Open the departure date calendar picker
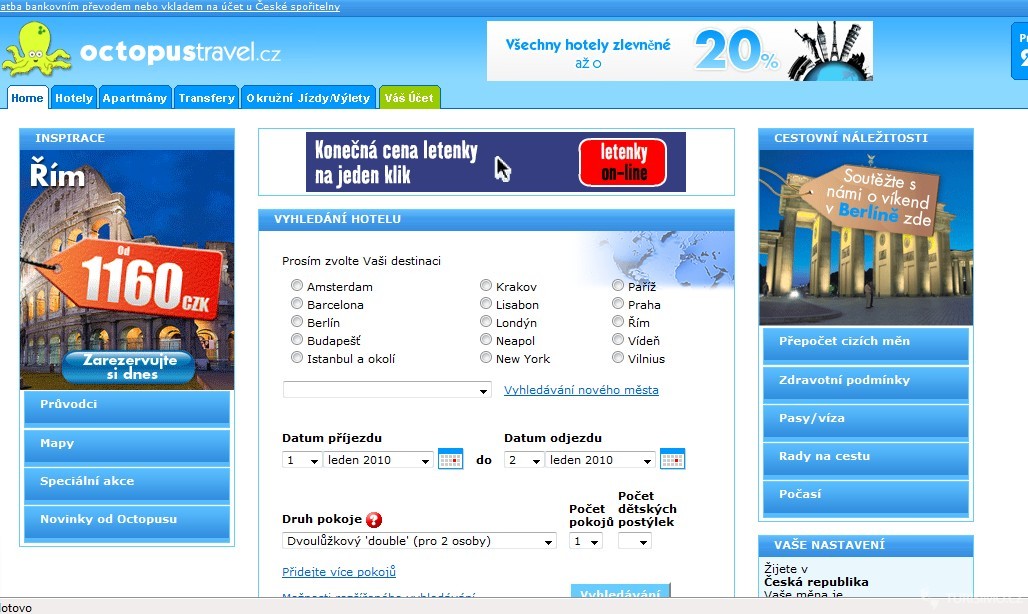 click(x=673, y=459)
